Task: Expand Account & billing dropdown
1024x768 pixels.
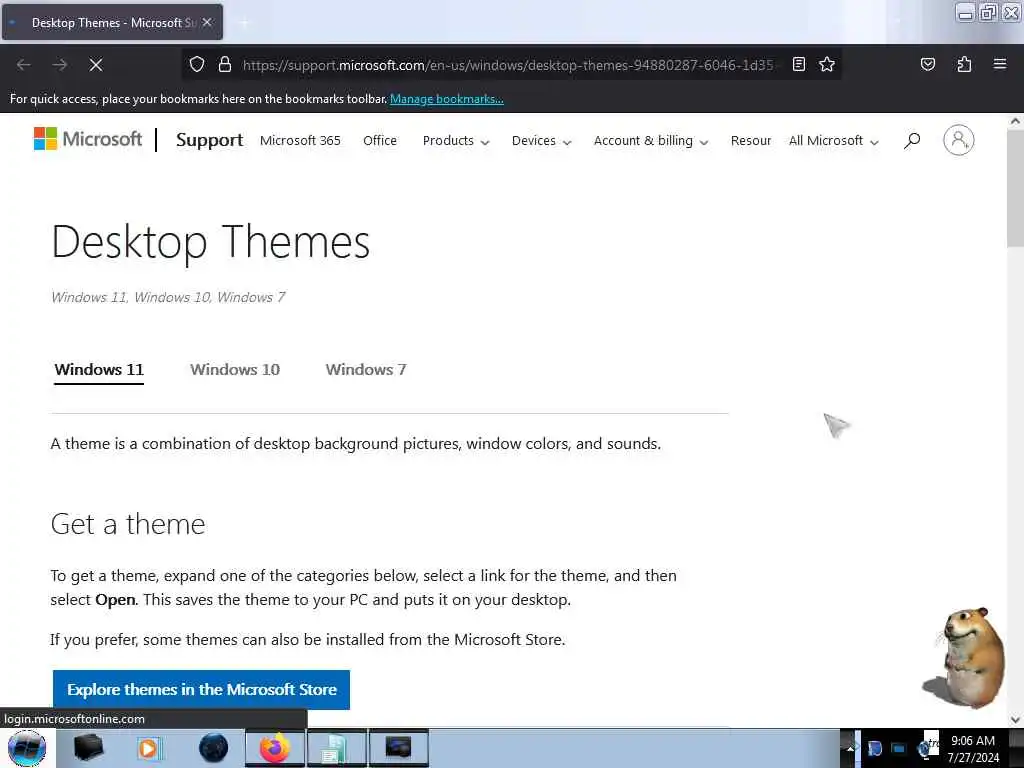Action: click(x=650, y=140)
